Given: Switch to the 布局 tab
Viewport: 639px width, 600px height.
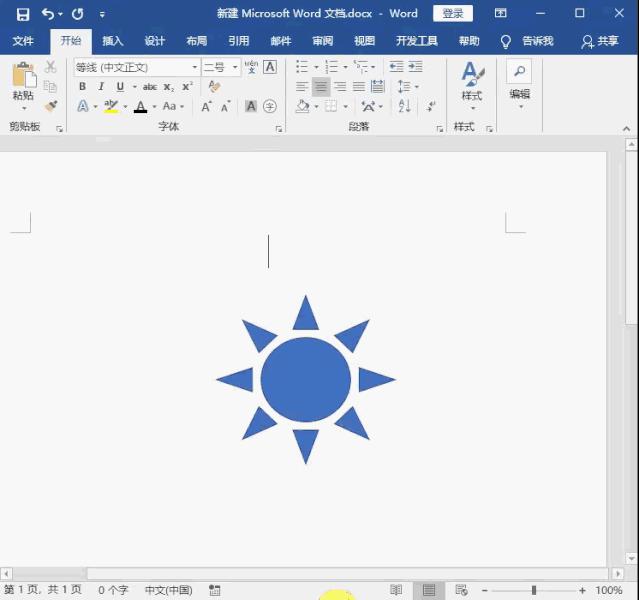Looking at the screenshot, I should [x=196, y=41].
